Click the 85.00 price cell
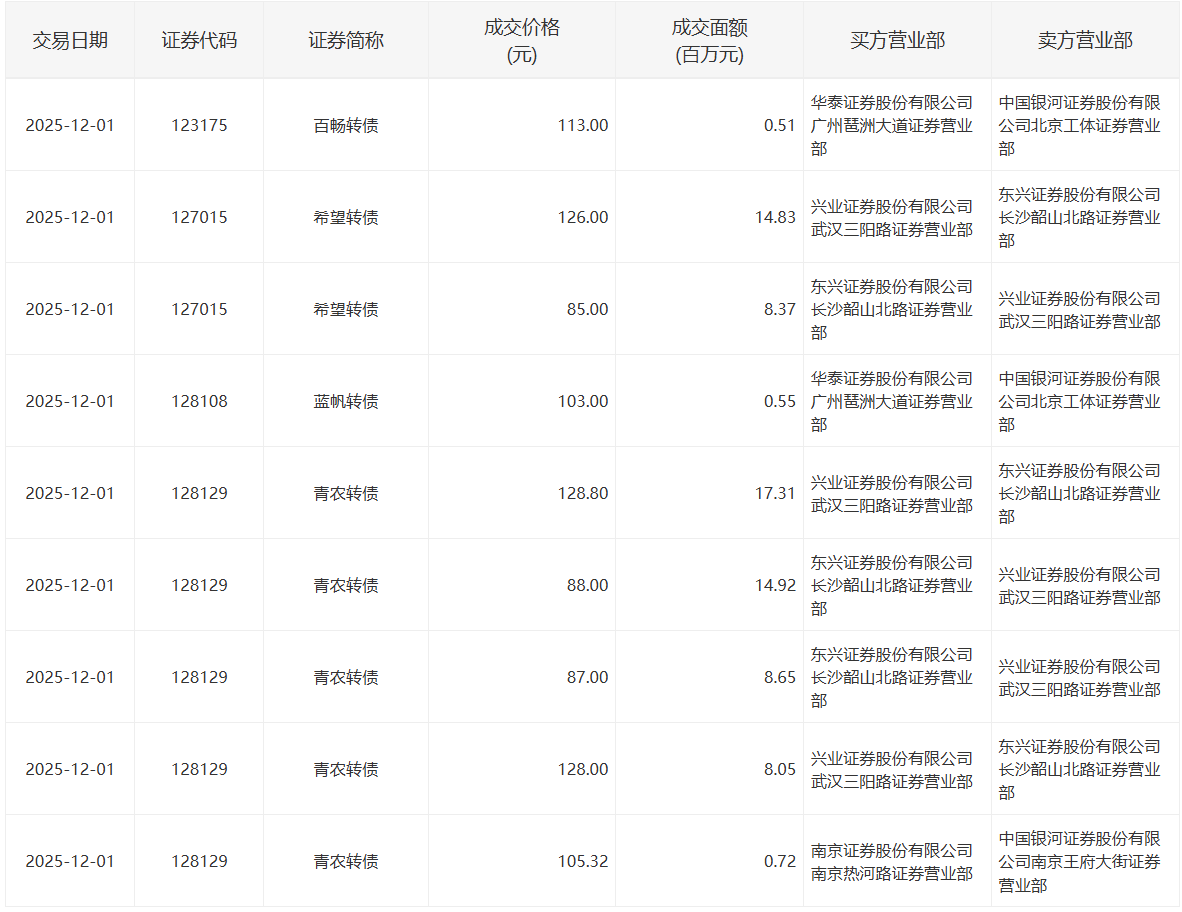 tap(587, 309)
